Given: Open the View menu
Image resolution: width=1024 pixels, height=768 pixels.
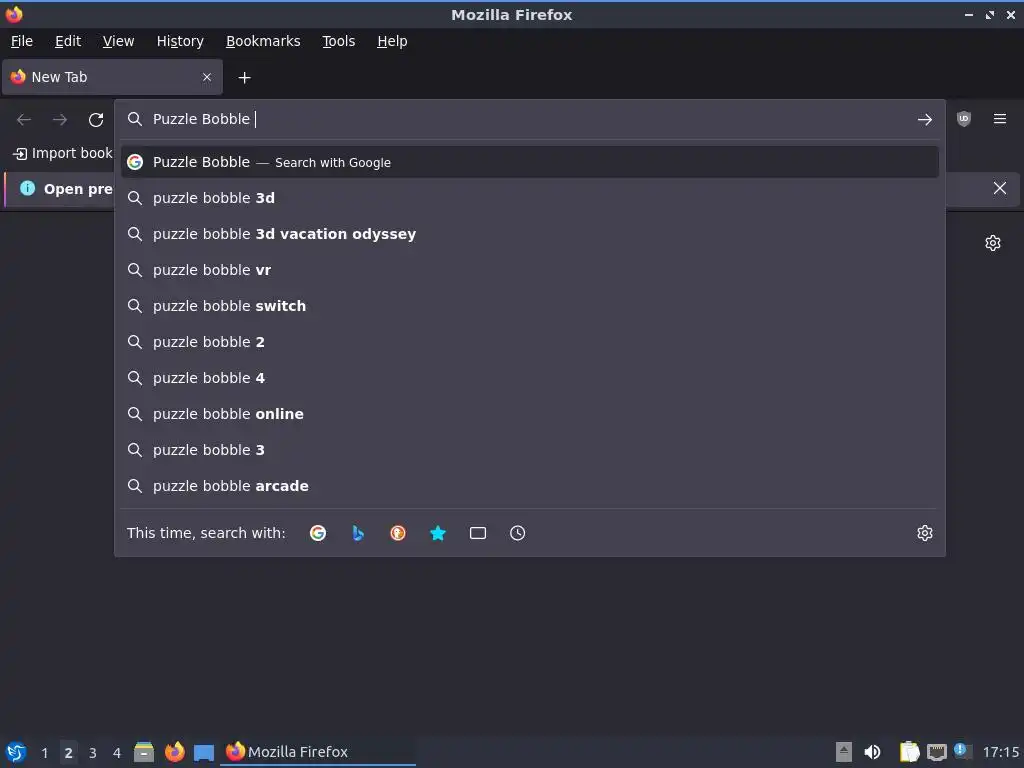Looking at the screenshot, I should pos(118,41).
